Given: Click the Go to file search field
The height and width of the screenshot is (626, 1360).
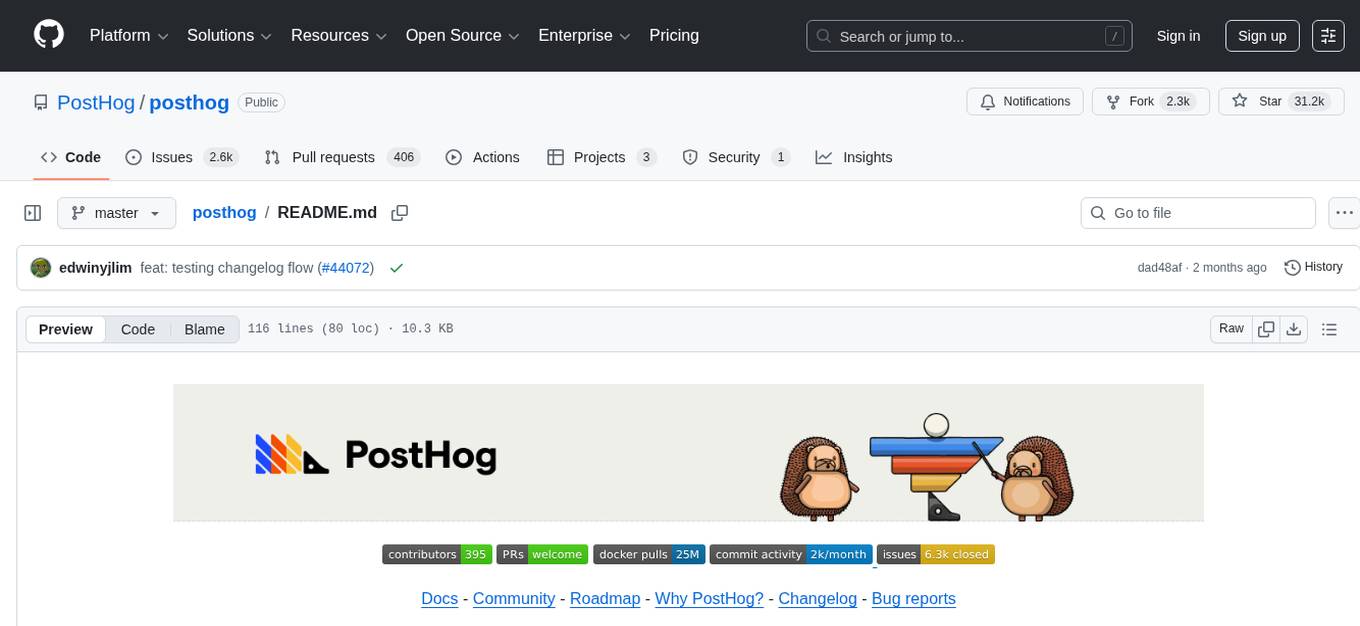Looking at the screenshot, I should click(1197, 212).
